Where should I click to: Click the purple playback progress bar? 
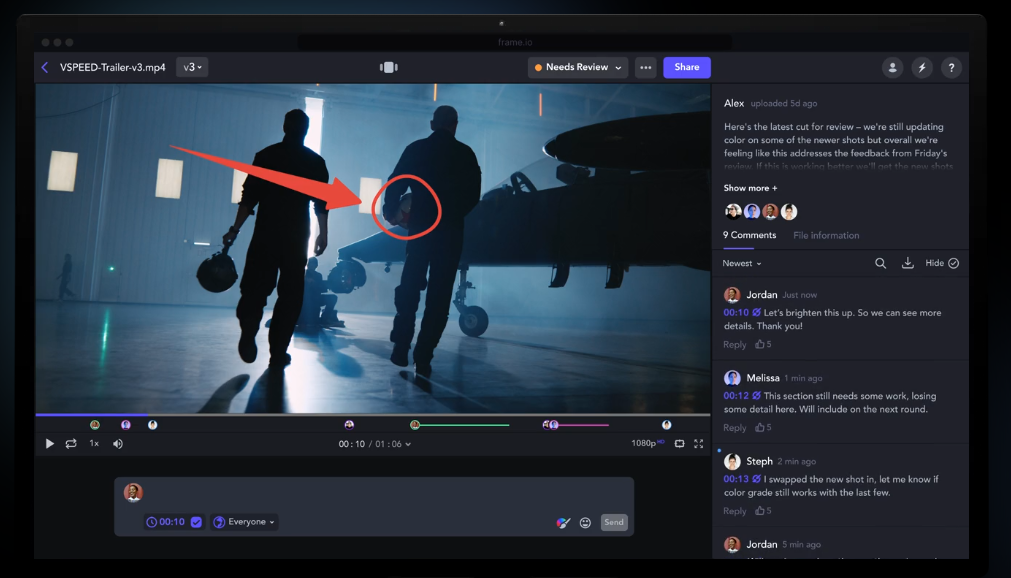click(x=92, y=414)
